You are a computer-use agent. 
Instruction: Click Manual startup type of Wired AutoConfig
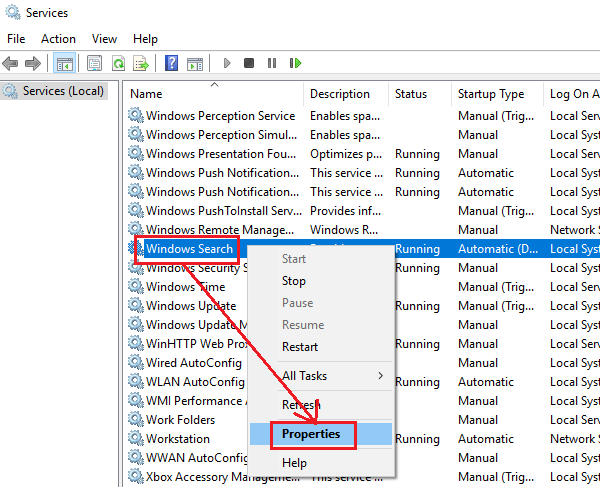pyautogui.click(x=478, y=363)
